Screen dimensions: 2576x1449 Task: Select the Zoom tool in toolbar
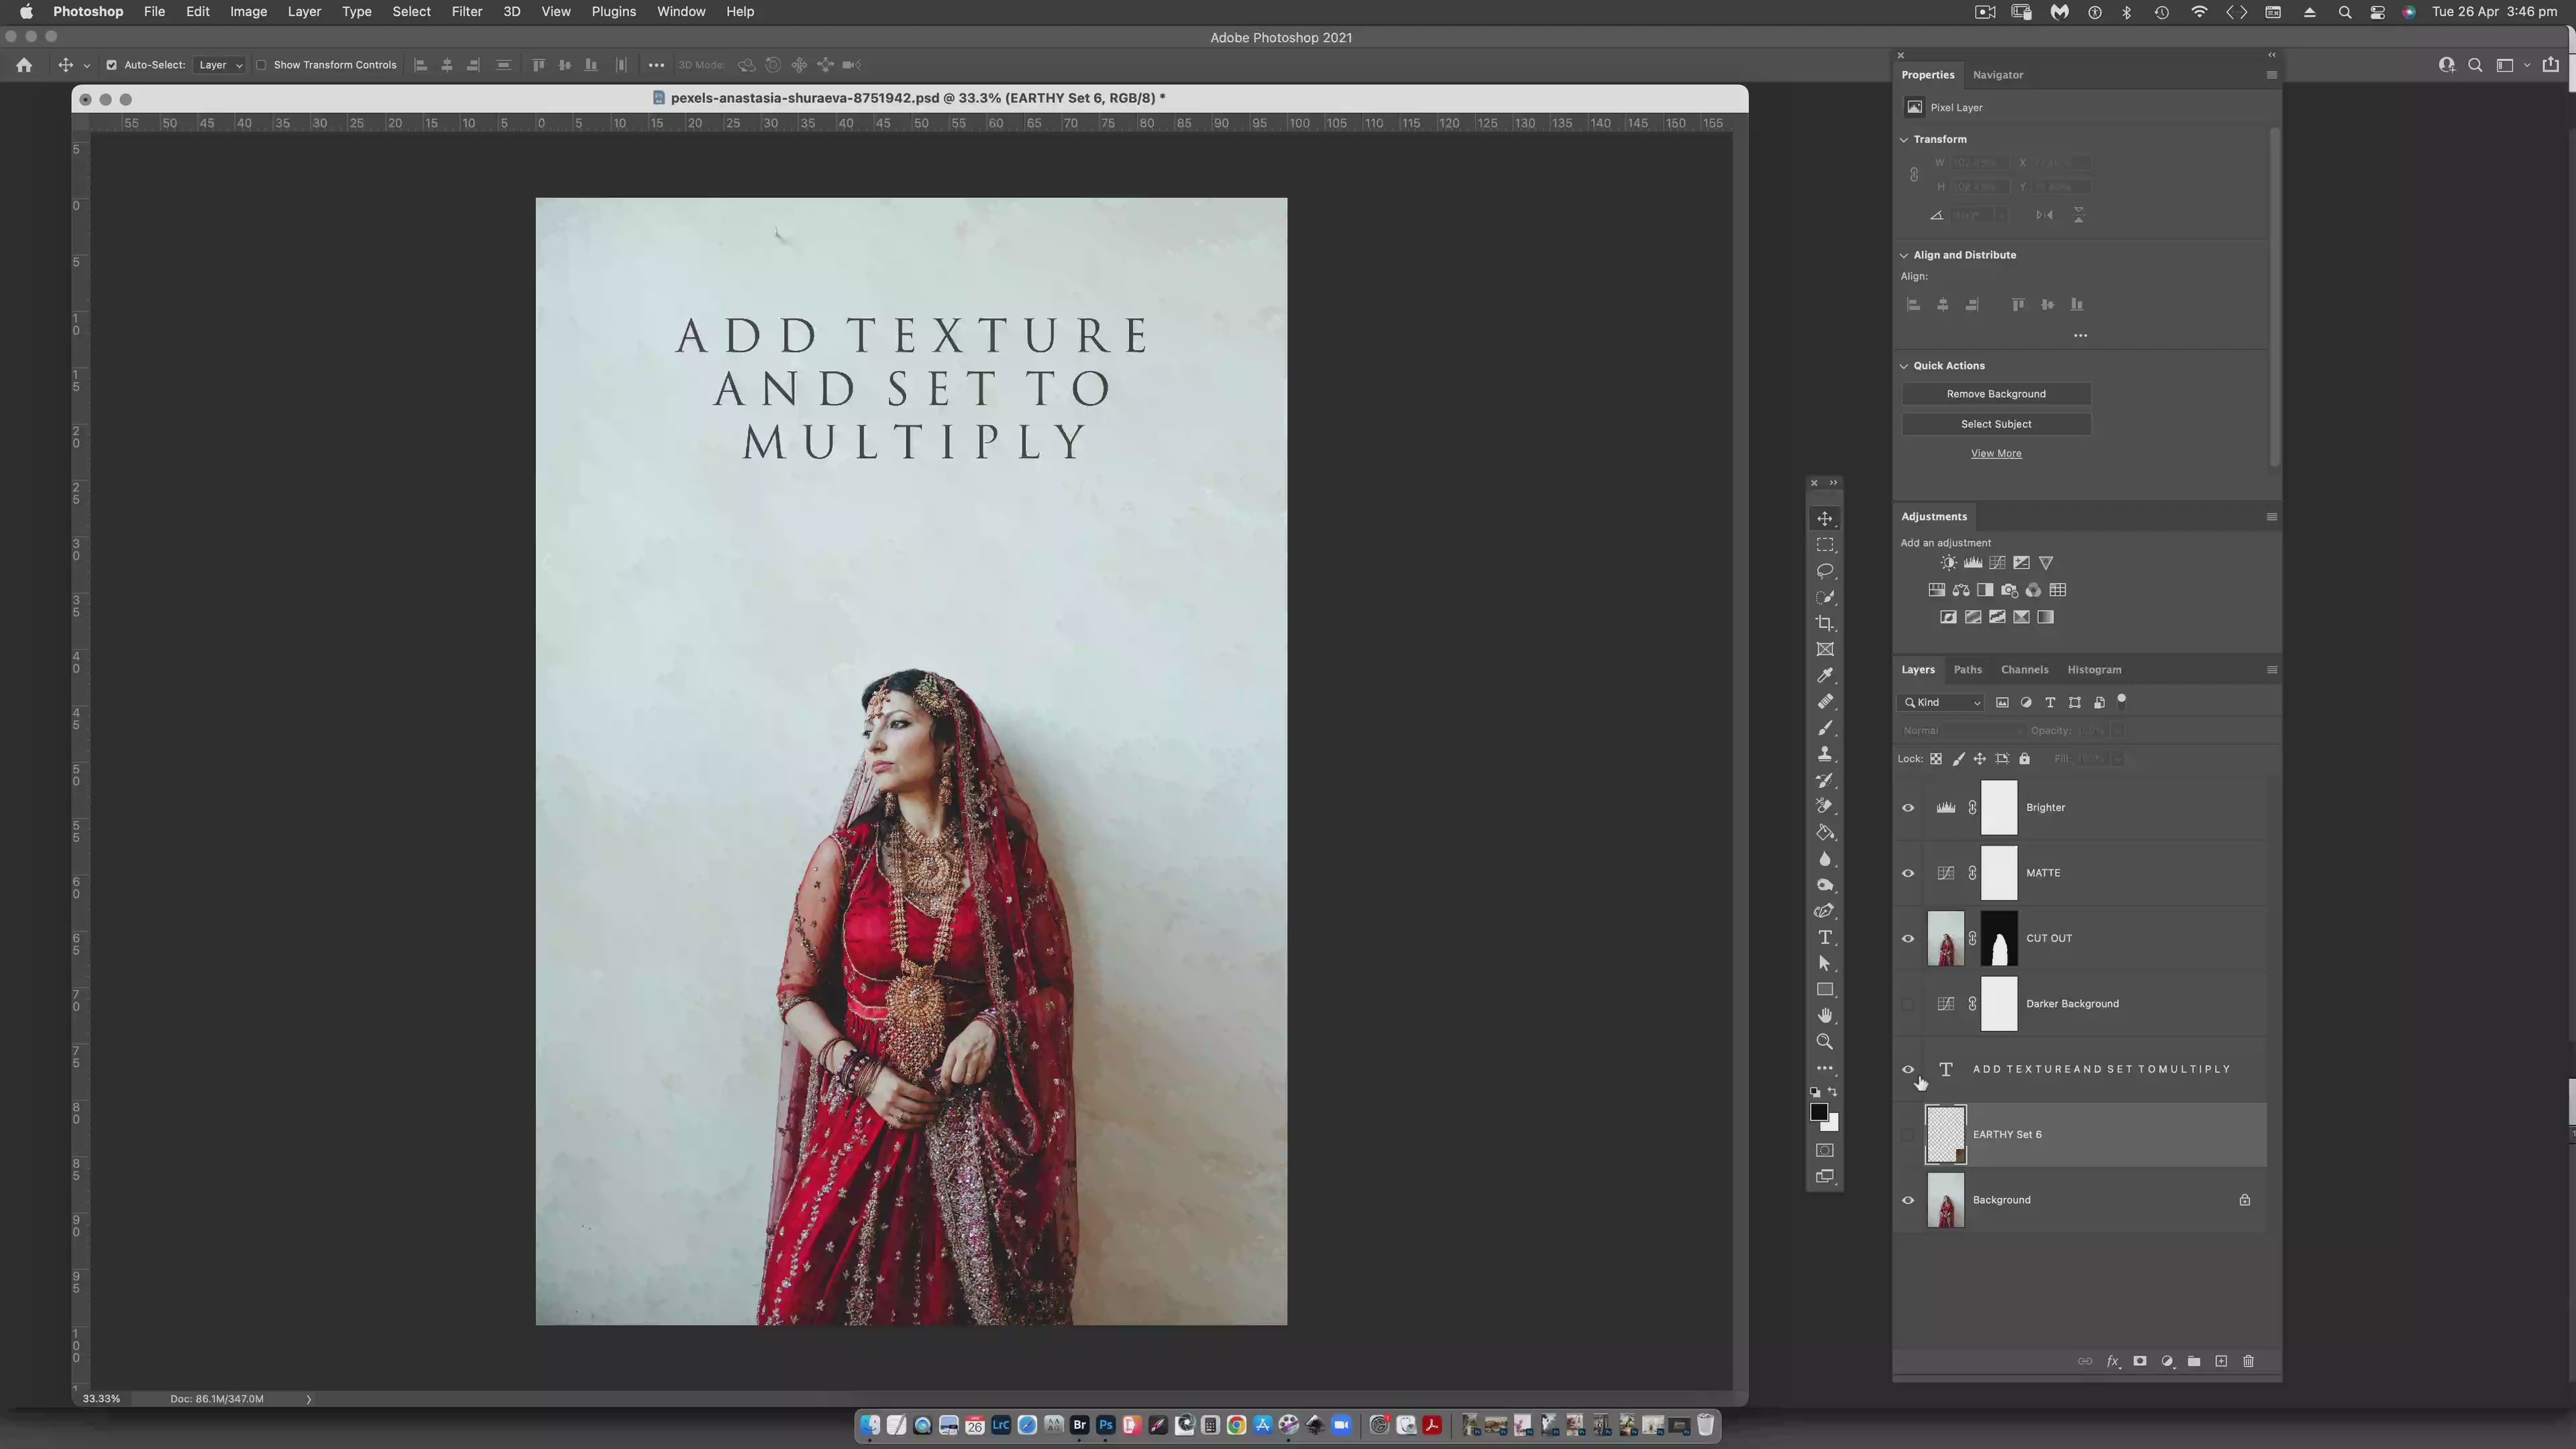point(1825,1042)
